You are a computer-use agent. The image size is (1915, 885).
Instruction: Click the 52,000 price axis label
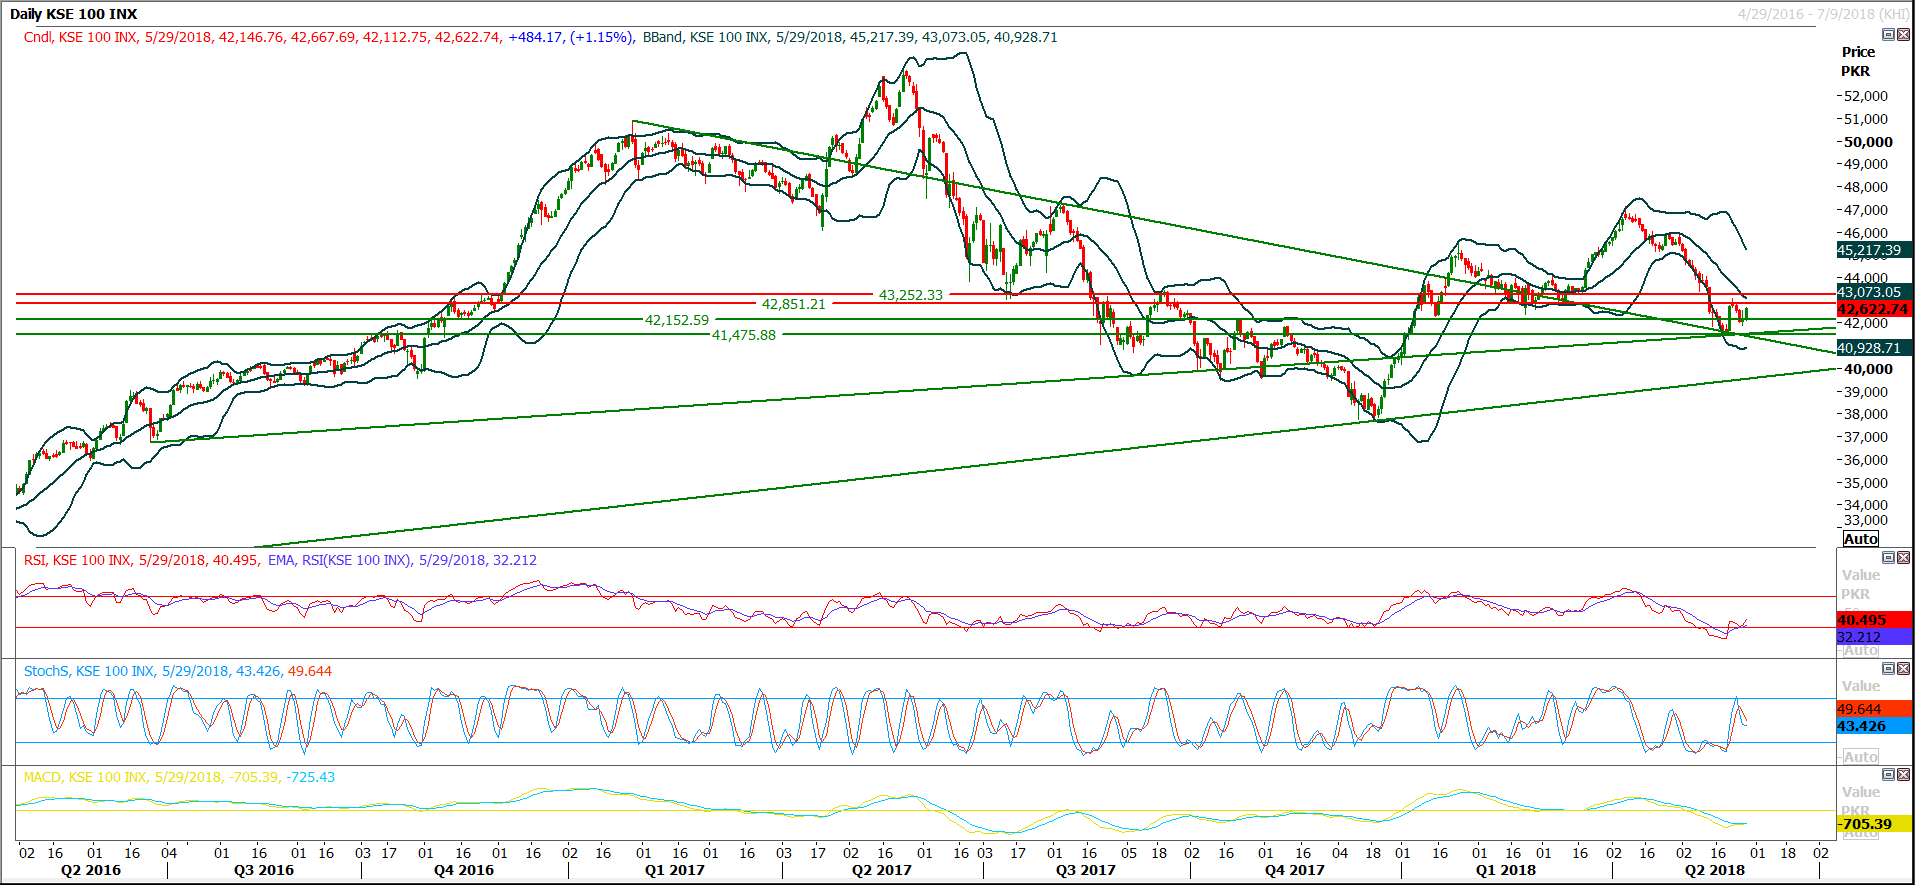point(1866,96)
